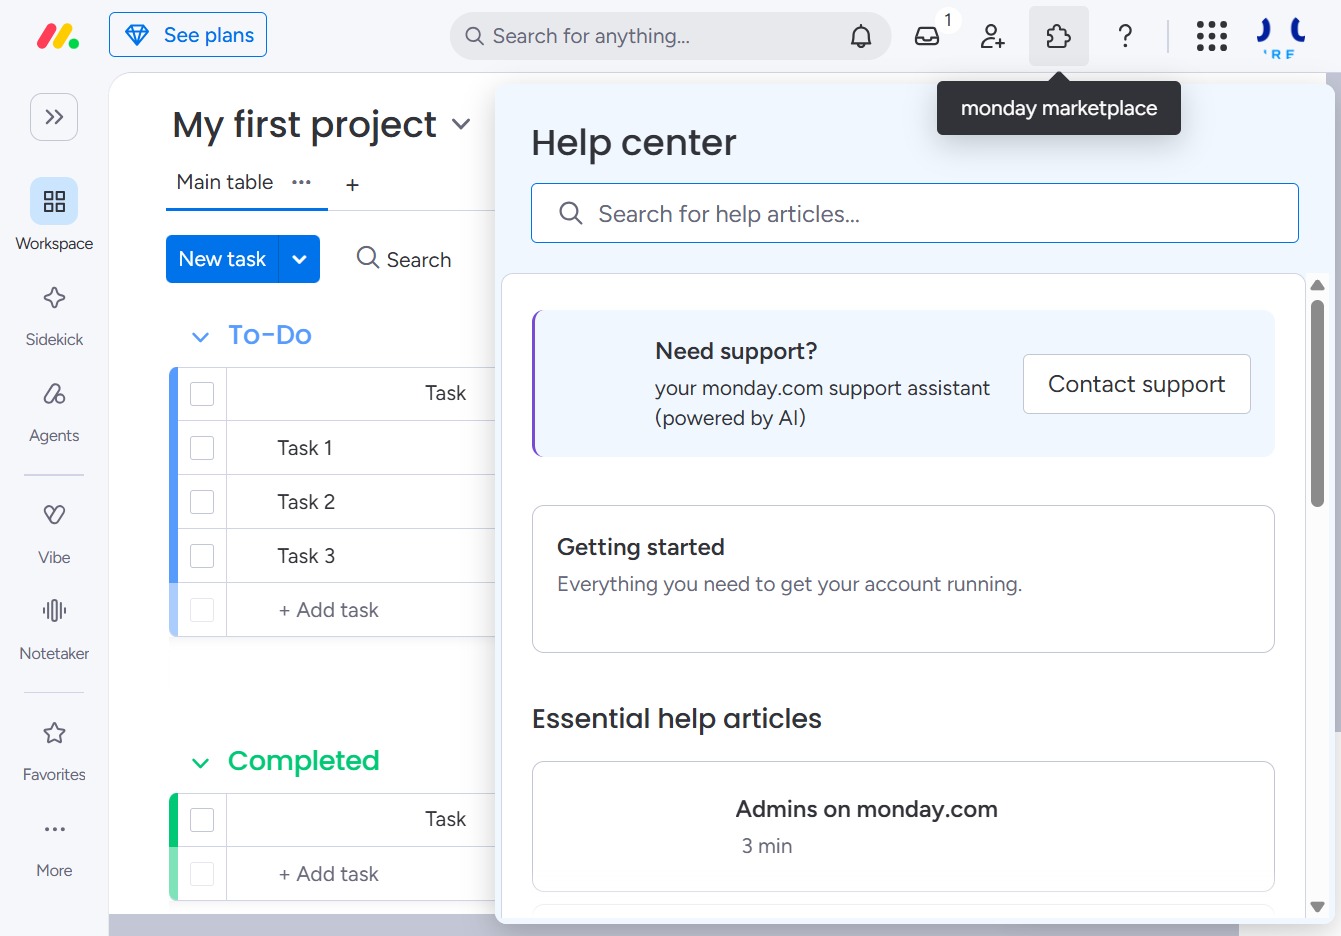Image resolution: width=1341 pixels, height=936 pixels.
Task: Click the monday.com logo
Action: point(58,36)
